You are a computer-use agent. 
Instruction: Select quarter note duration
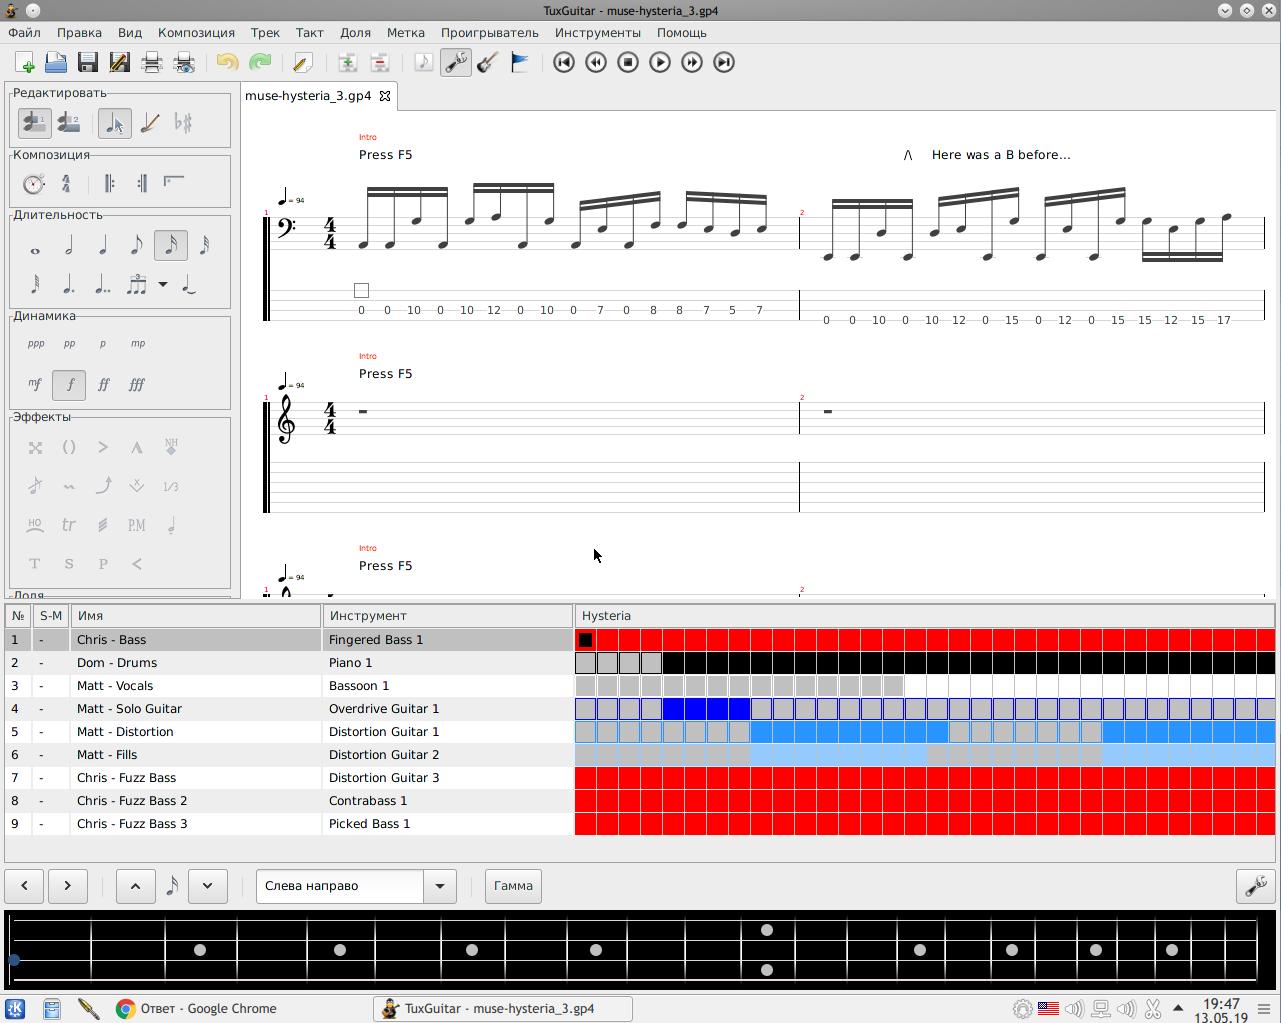[x=103, y=246]
